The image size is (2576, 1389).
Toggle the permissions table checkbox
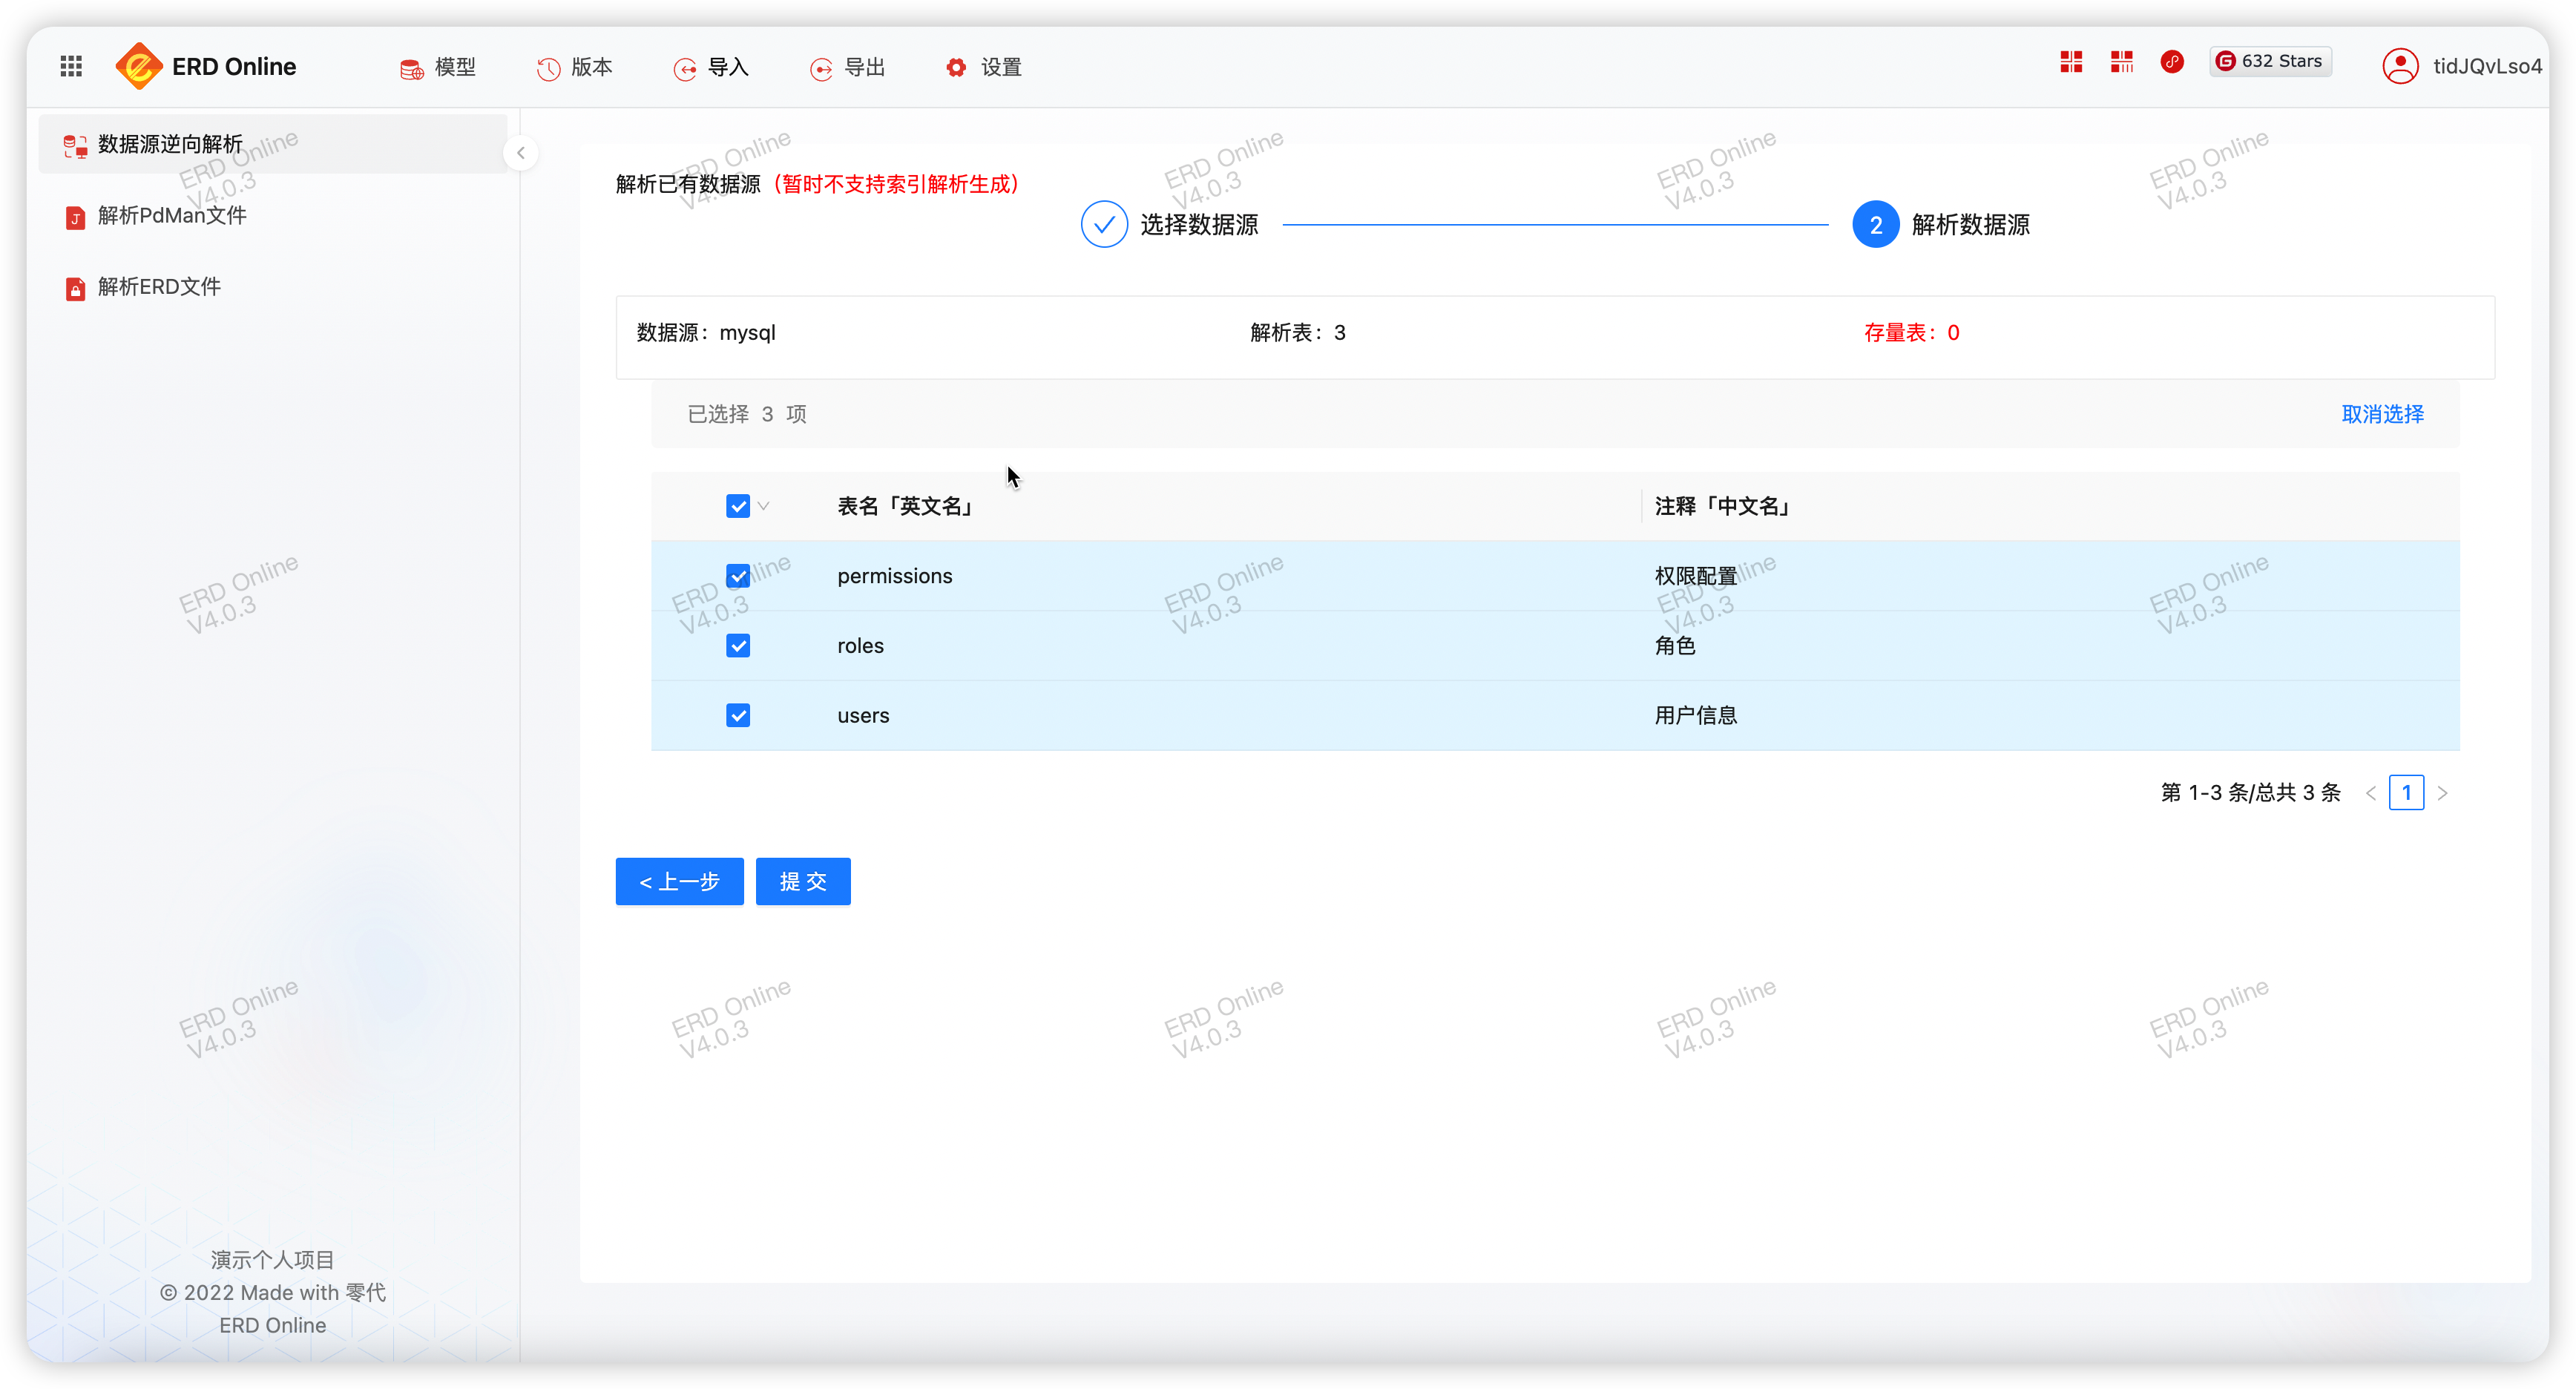[x=737, y=577]
